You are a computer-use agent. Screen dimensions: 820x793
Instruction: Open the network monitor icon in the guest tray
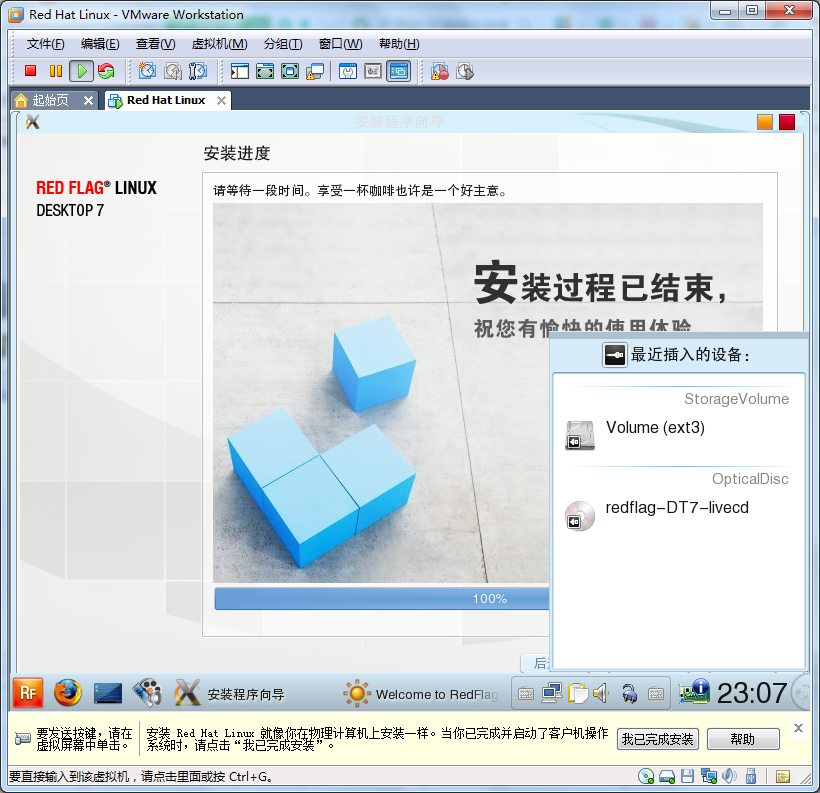[552, 694]
